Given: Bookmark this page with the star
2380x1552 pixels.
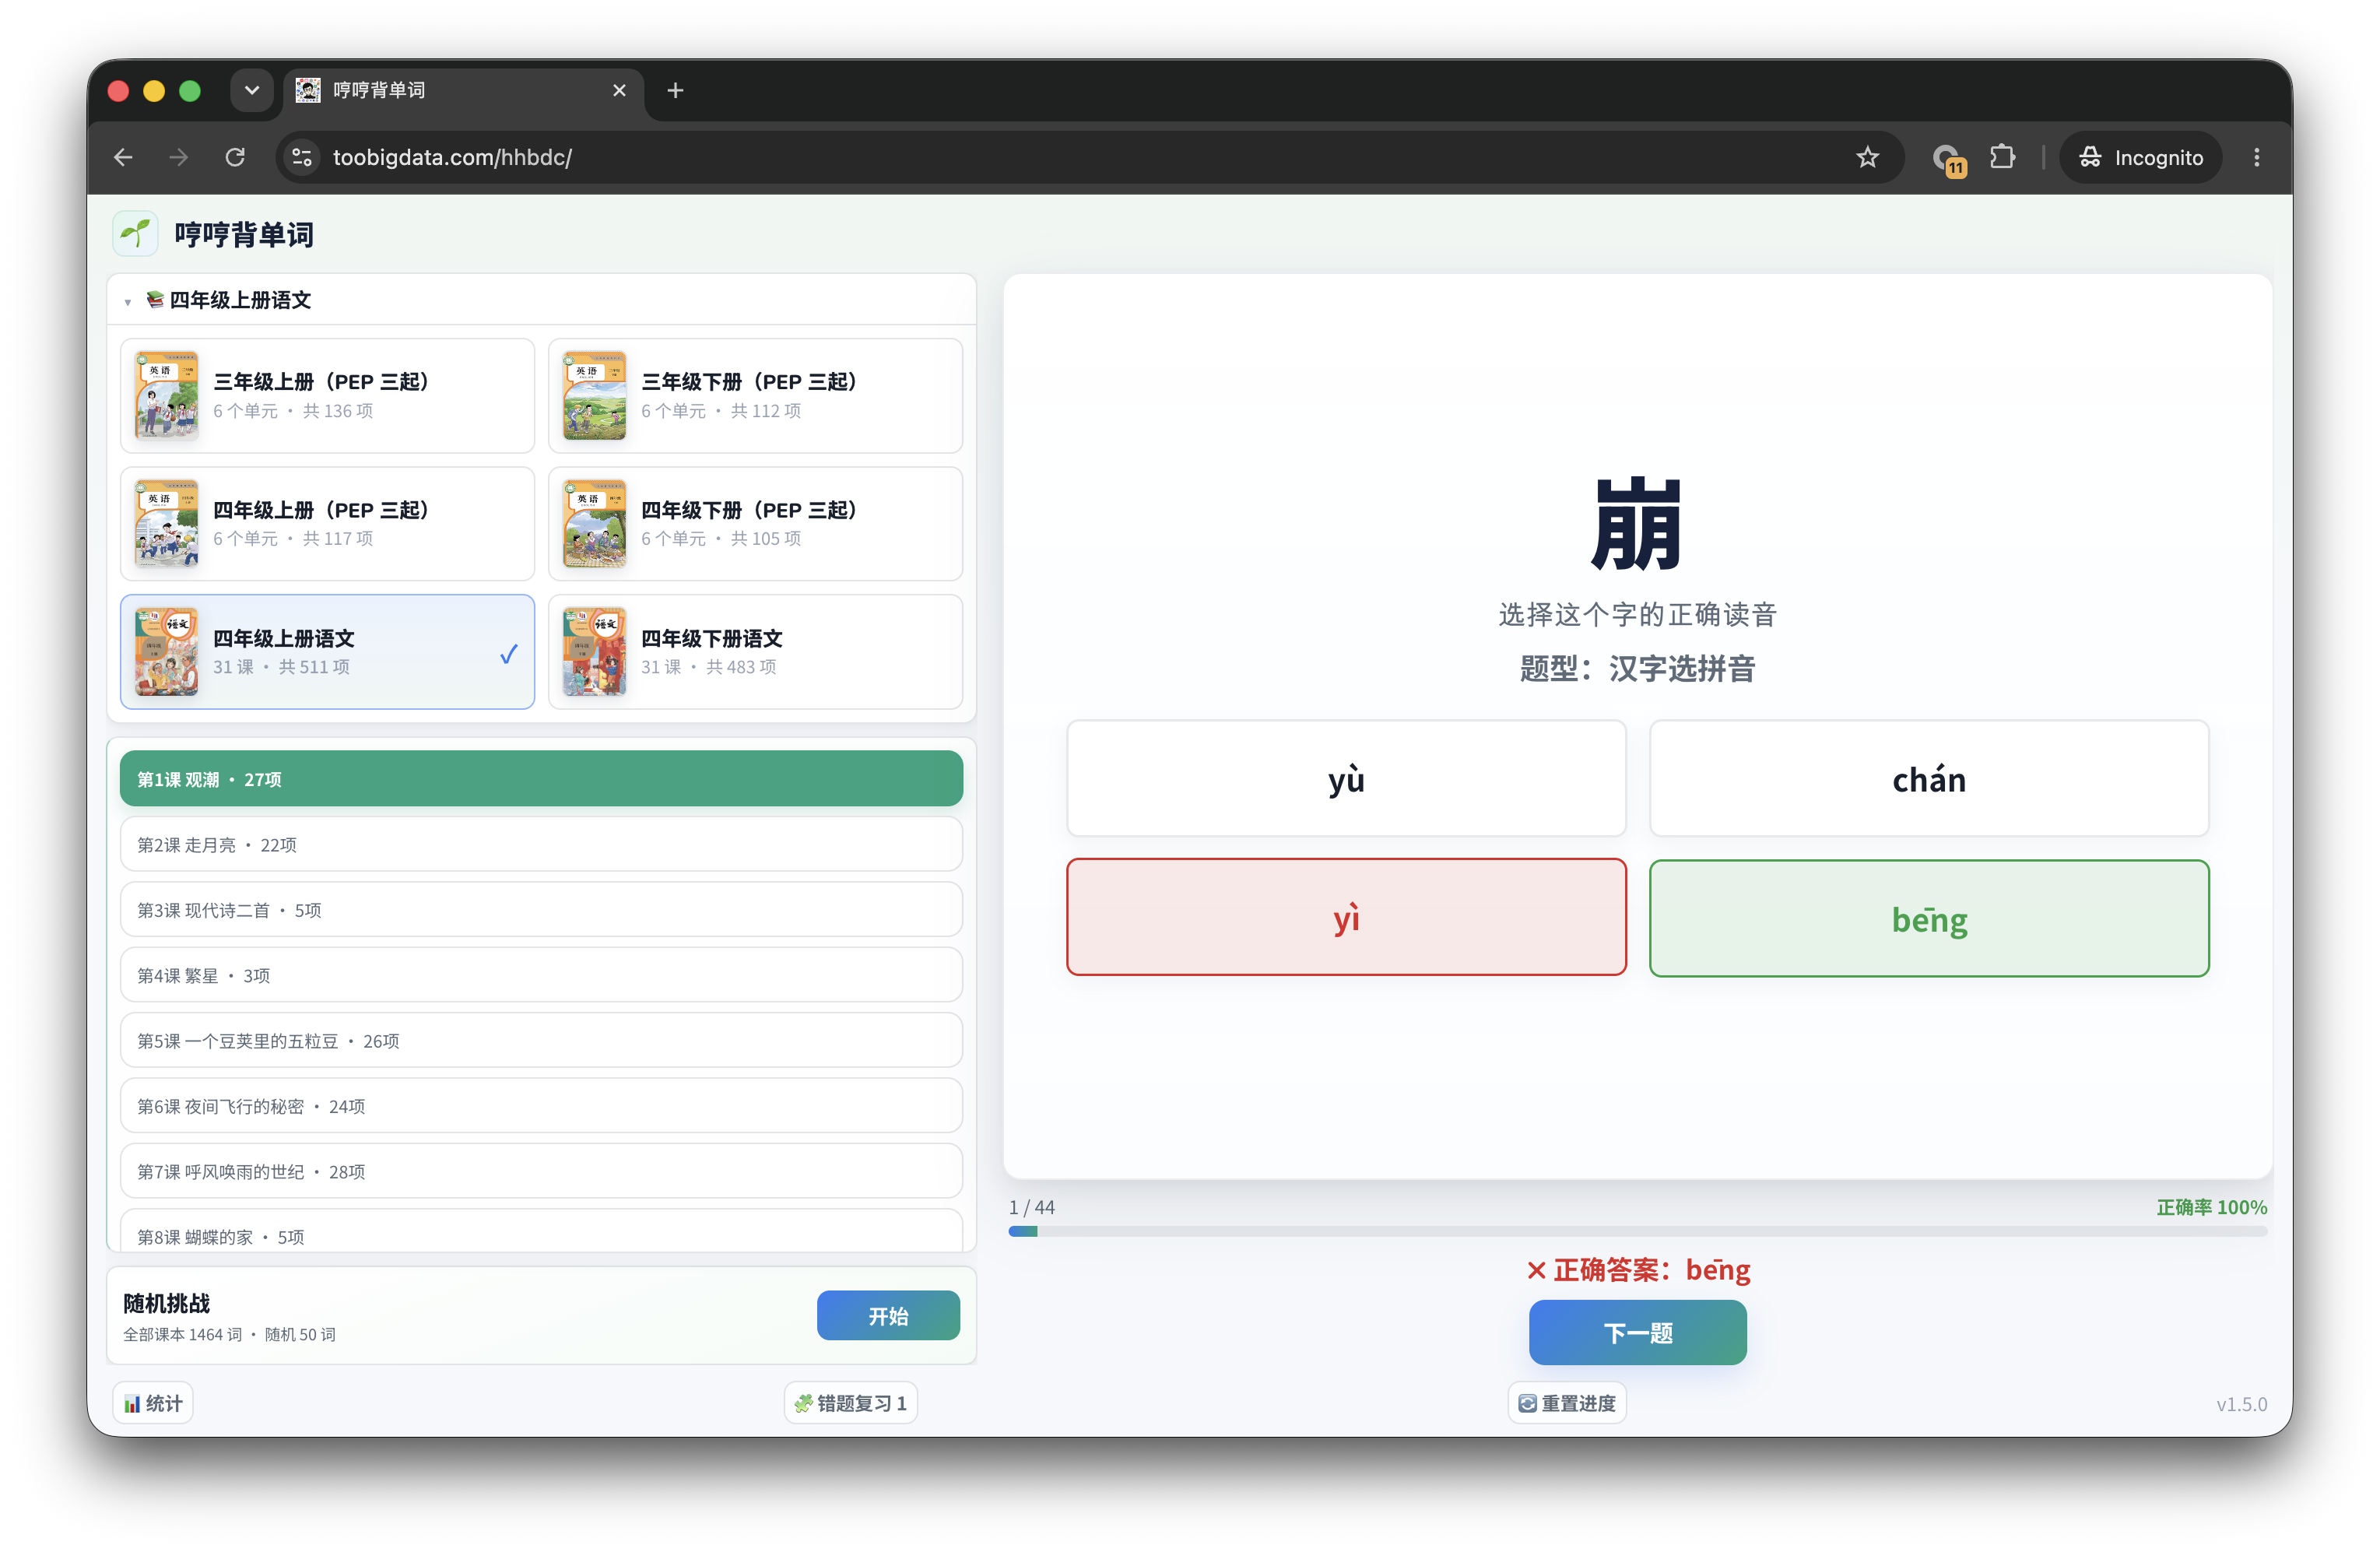Looking at the screenshot, I should pos(1867,157).
